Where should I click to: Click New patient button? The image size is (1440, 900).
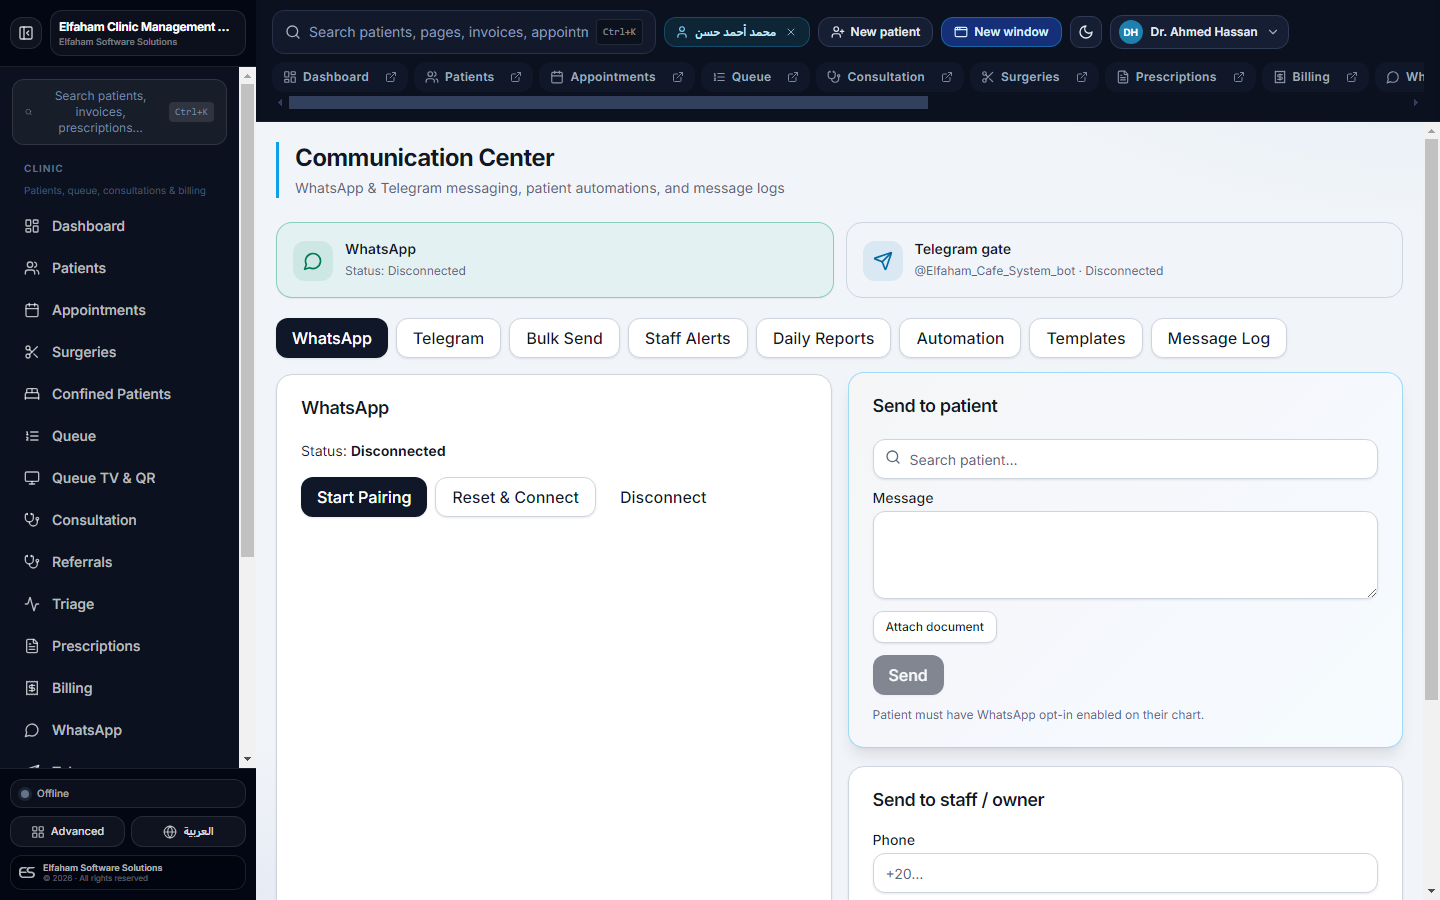(876, 32)
